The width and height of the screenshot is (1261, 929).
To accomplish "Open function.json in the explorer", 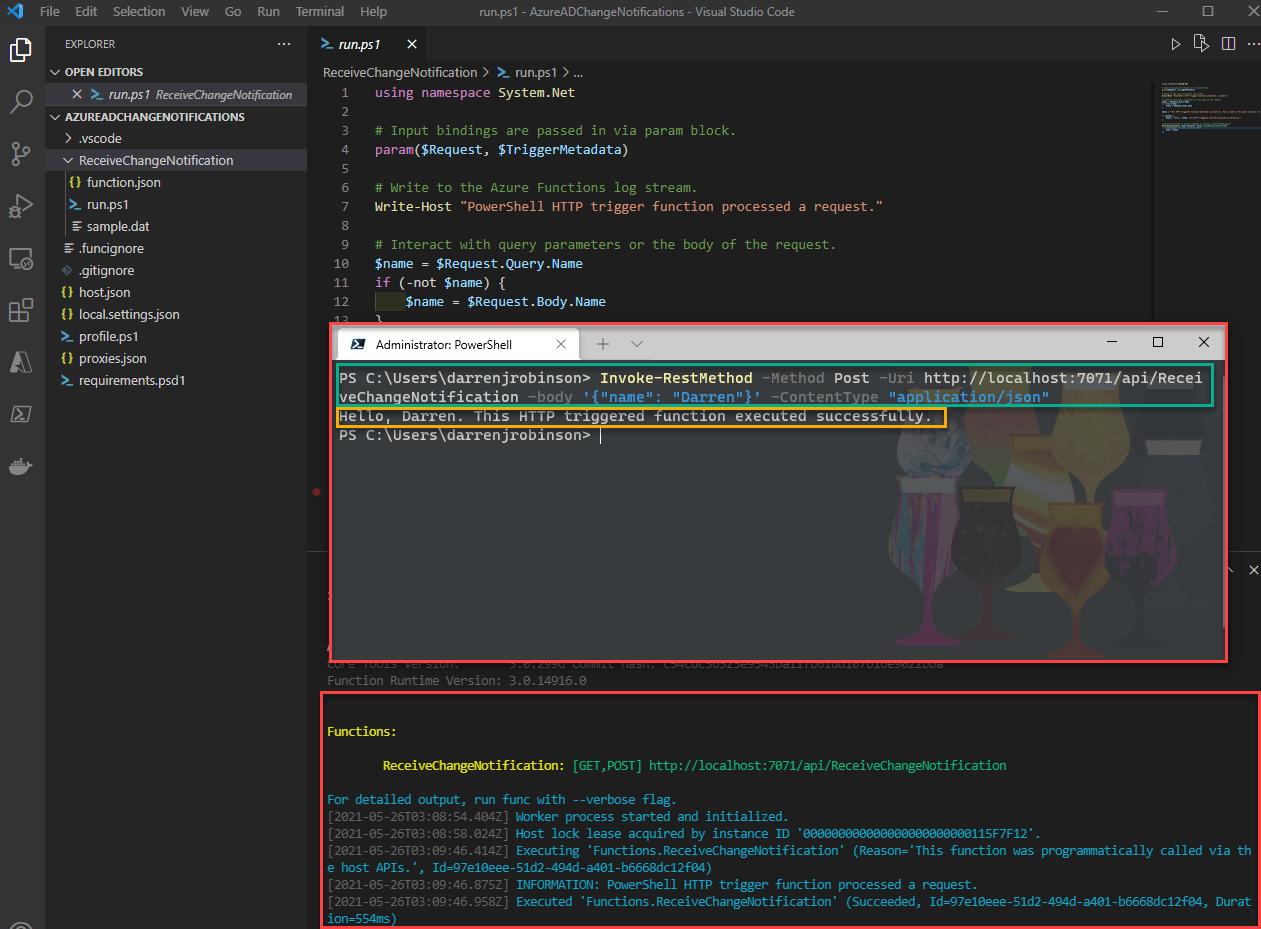I will click(175, 182).
